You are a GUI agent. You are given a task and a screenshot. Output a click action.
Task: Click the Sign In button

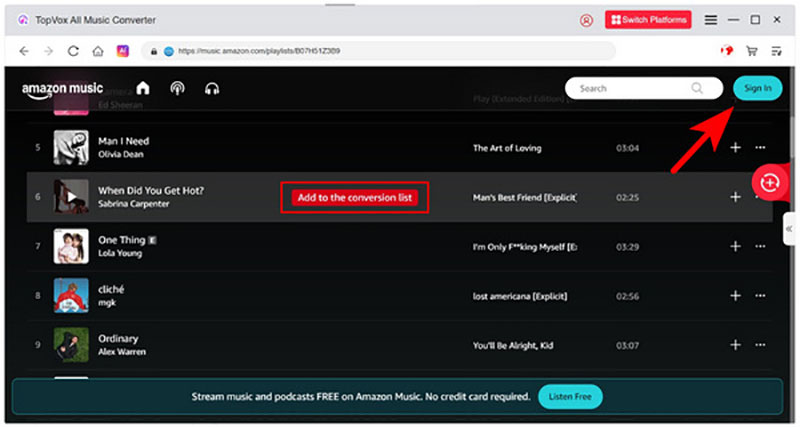758,88
